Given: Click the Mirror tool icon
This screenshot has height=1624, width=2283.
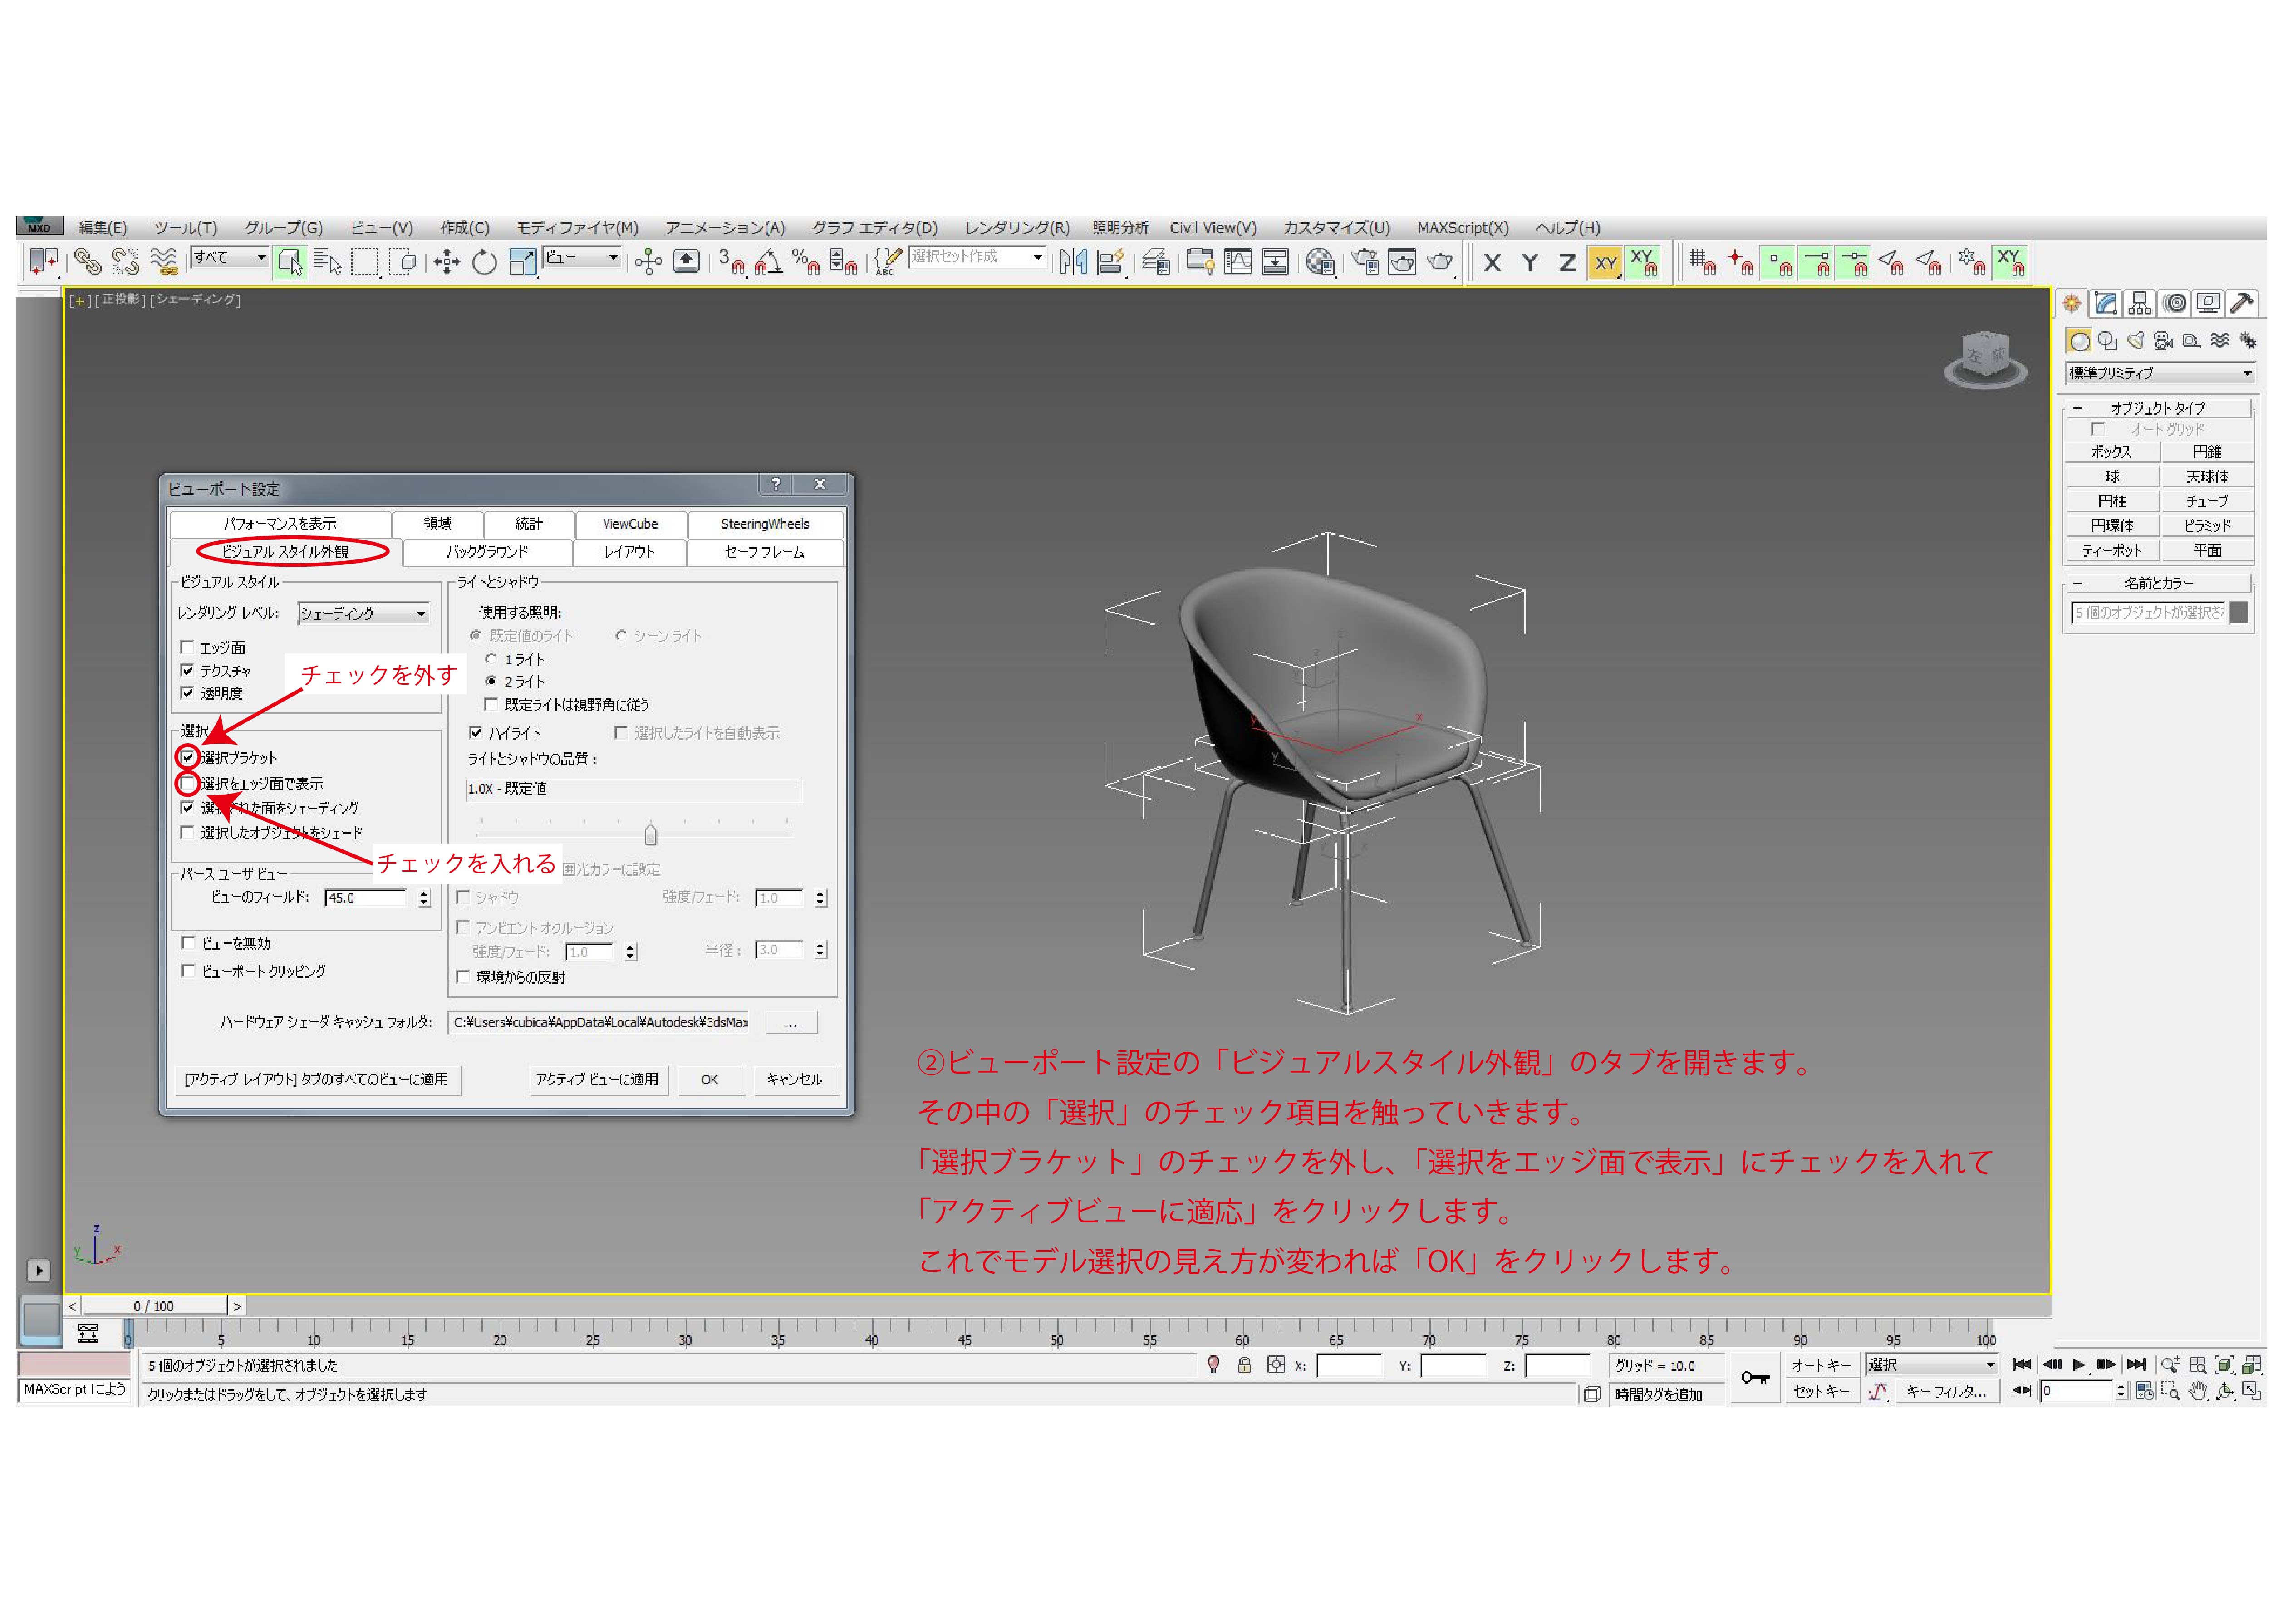Looking at the screenshot, I should tap(1073, 262).
